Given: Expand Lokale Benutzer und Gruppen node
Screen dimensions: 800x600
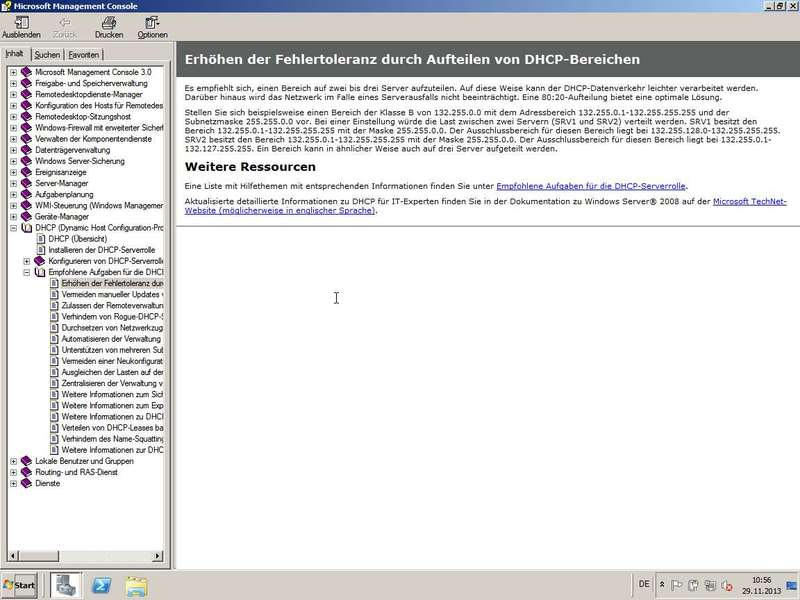Looking at the screenshot, I should click(14, 461).
